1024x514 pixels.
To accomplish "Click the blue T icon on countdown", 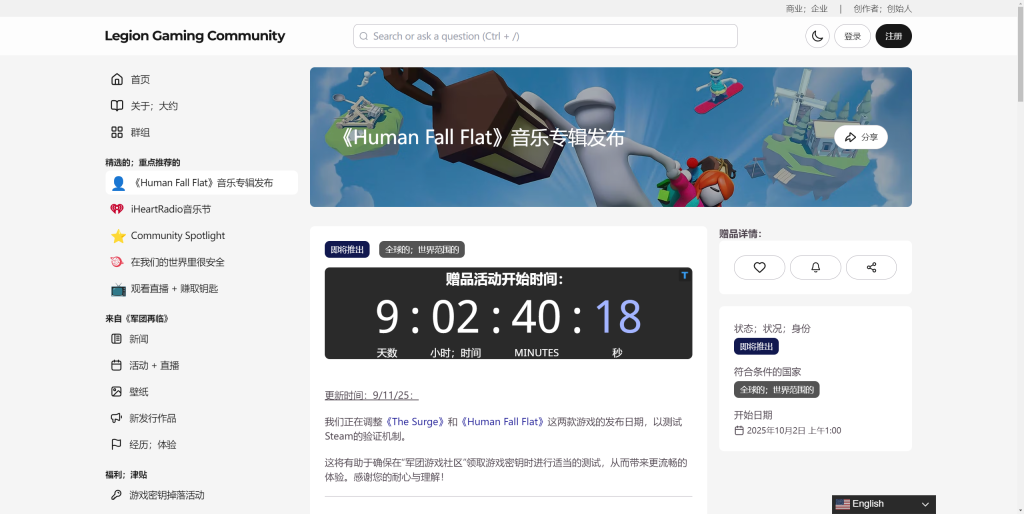I will coord(684,275).
